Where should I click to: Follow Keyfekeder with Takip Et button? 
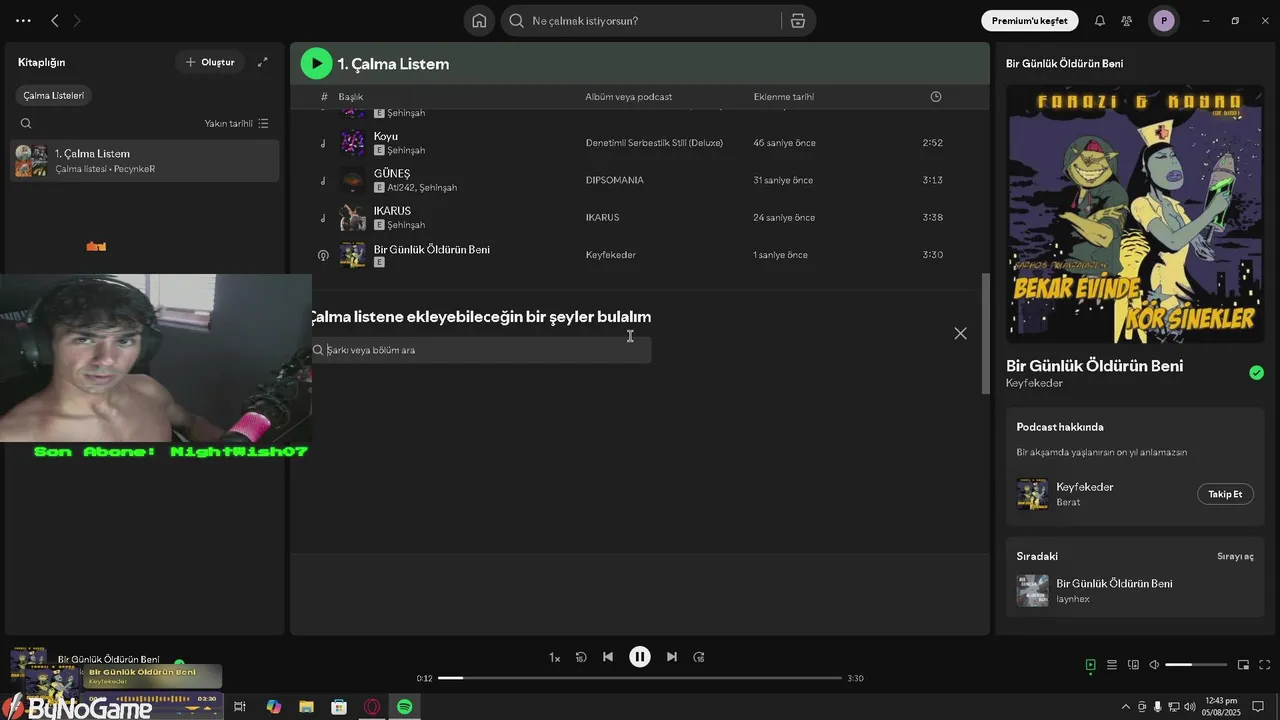(x=1225, y=494)
